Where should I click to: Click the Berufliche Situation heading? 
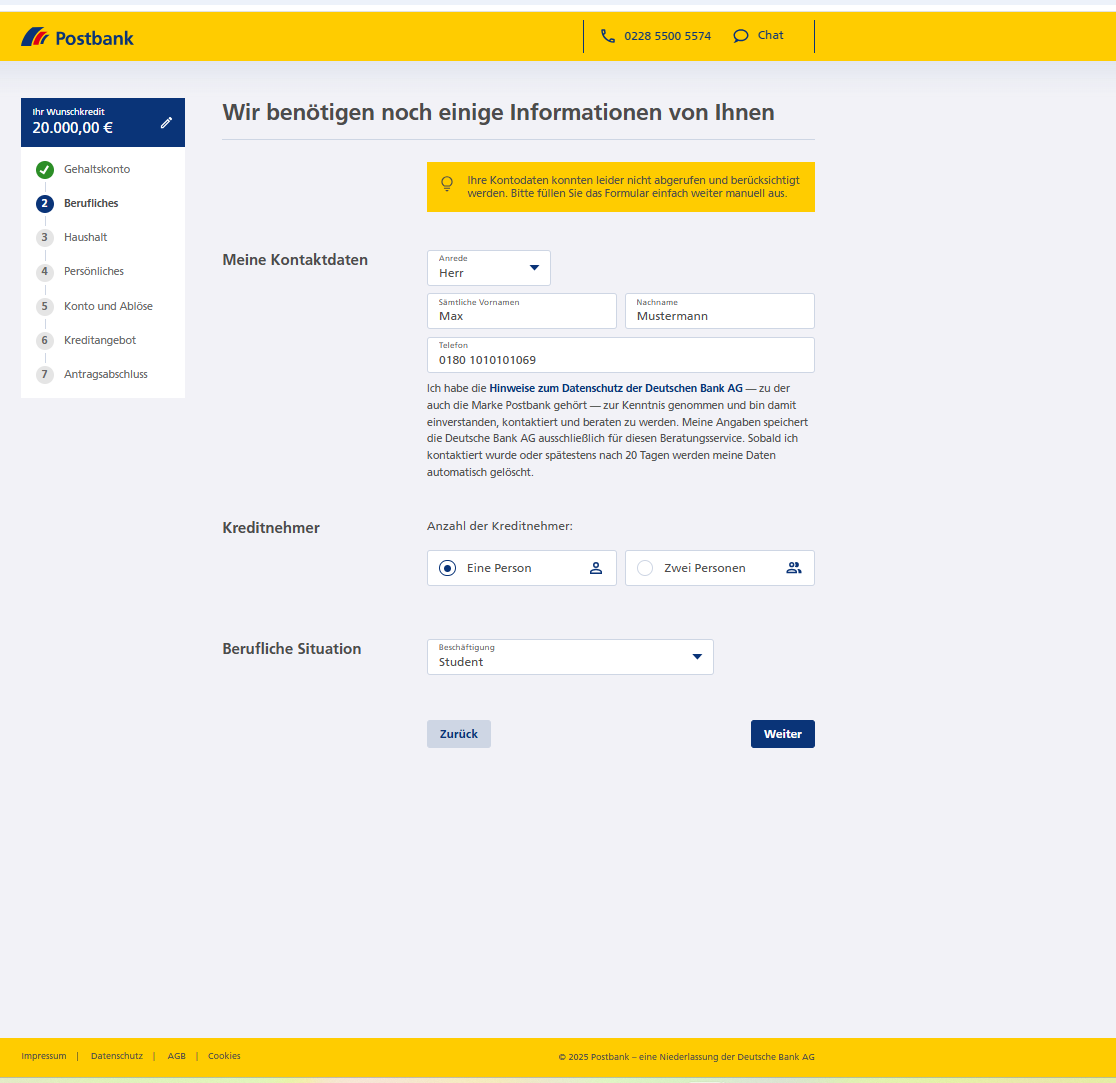(x=291, y=649)
